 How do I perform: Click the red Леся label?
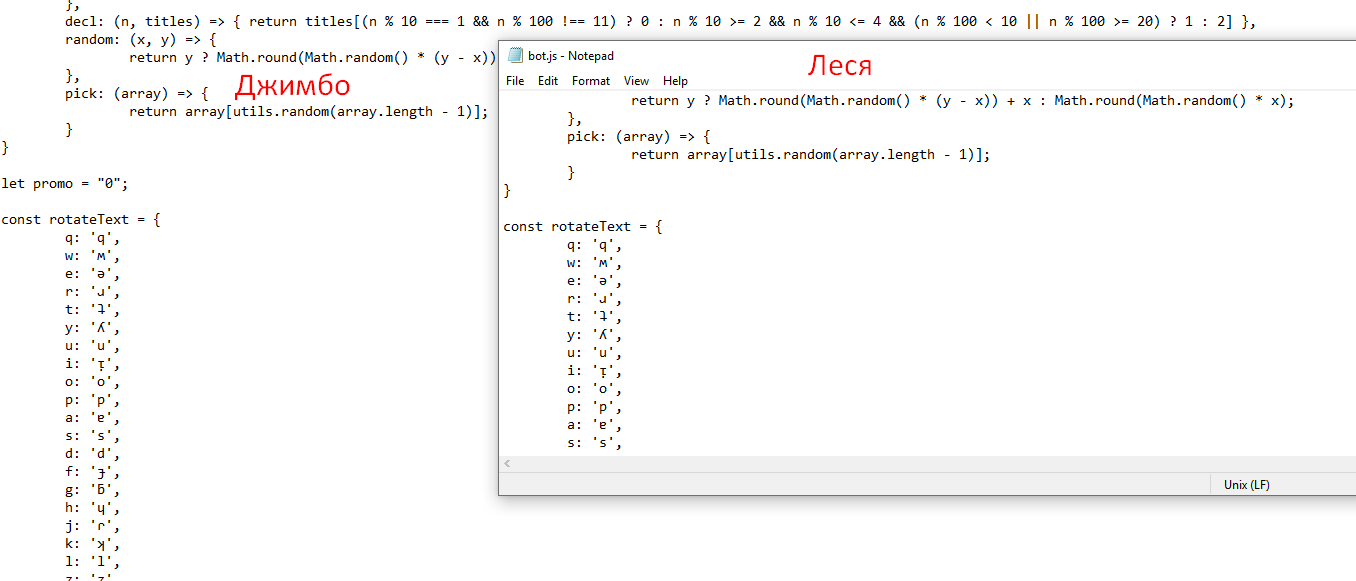click(x=840, y=66)
